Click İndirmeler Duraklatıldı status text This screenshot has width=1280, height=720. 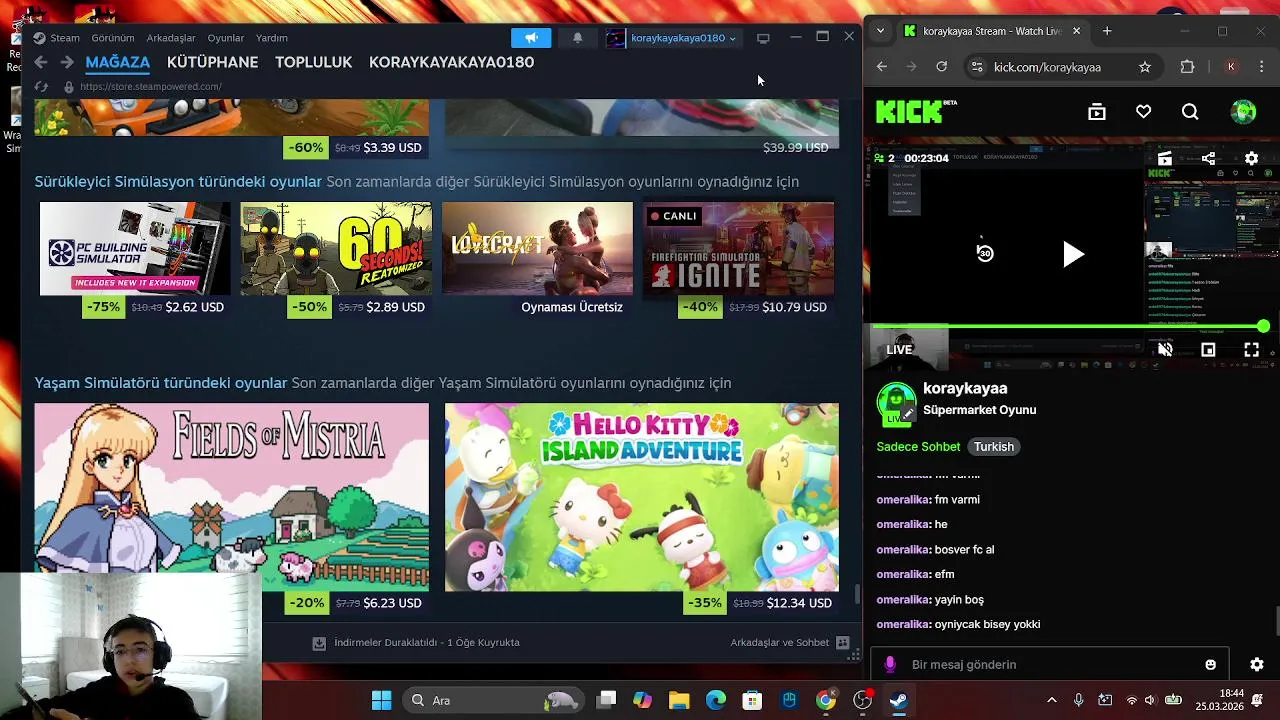click(x=427, y=643)
